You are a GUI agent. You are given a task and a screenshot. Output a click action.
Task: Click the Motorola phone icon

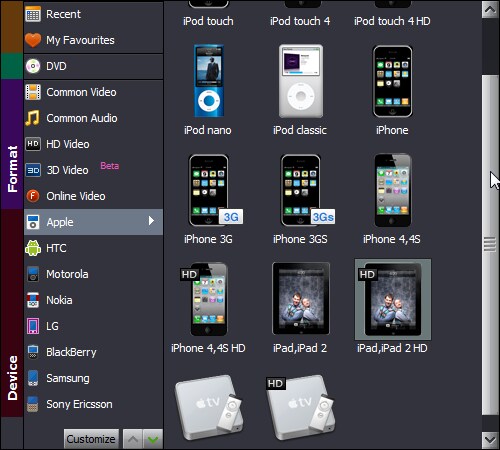click(33, 274)
